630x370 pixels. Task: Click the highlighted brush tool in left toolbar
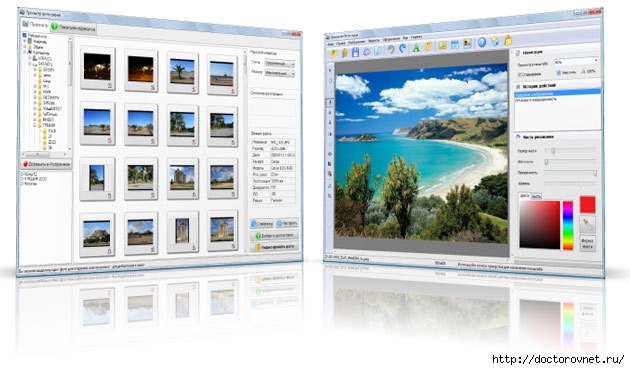click(x=331, y=102)
